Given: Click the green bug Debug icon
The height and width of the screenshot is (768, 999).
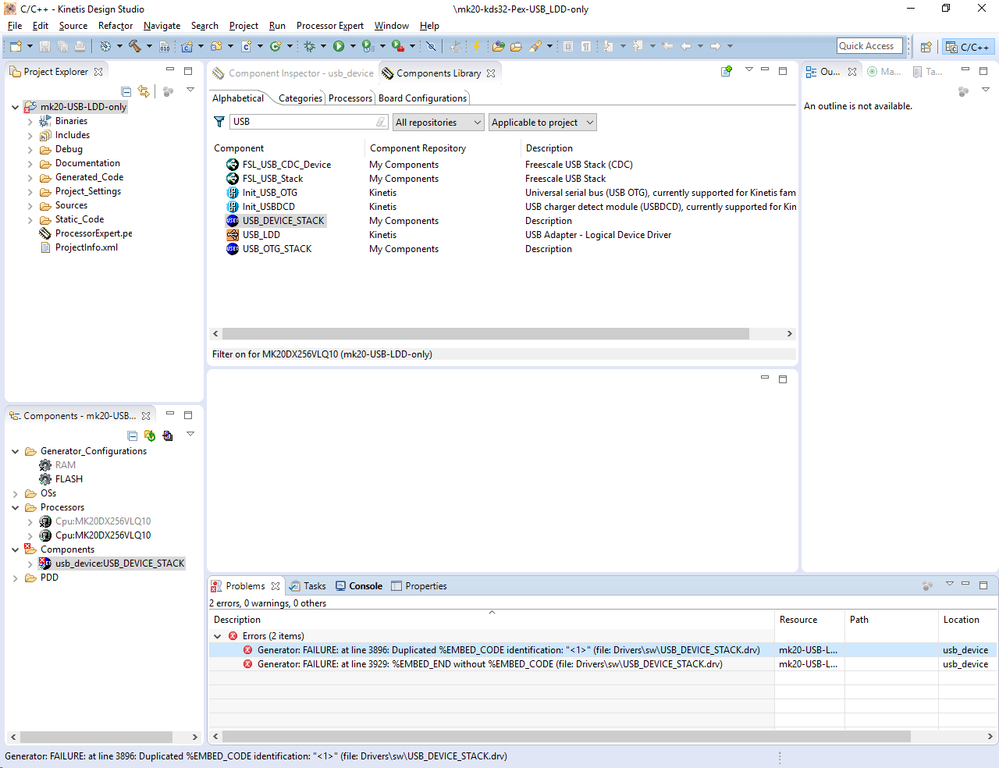Looking at the screenshot, I should pos(310,46).
